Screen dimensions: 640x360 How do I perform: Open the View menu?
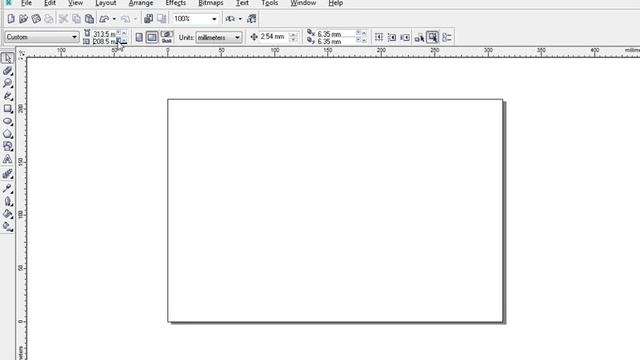(76, 3)
